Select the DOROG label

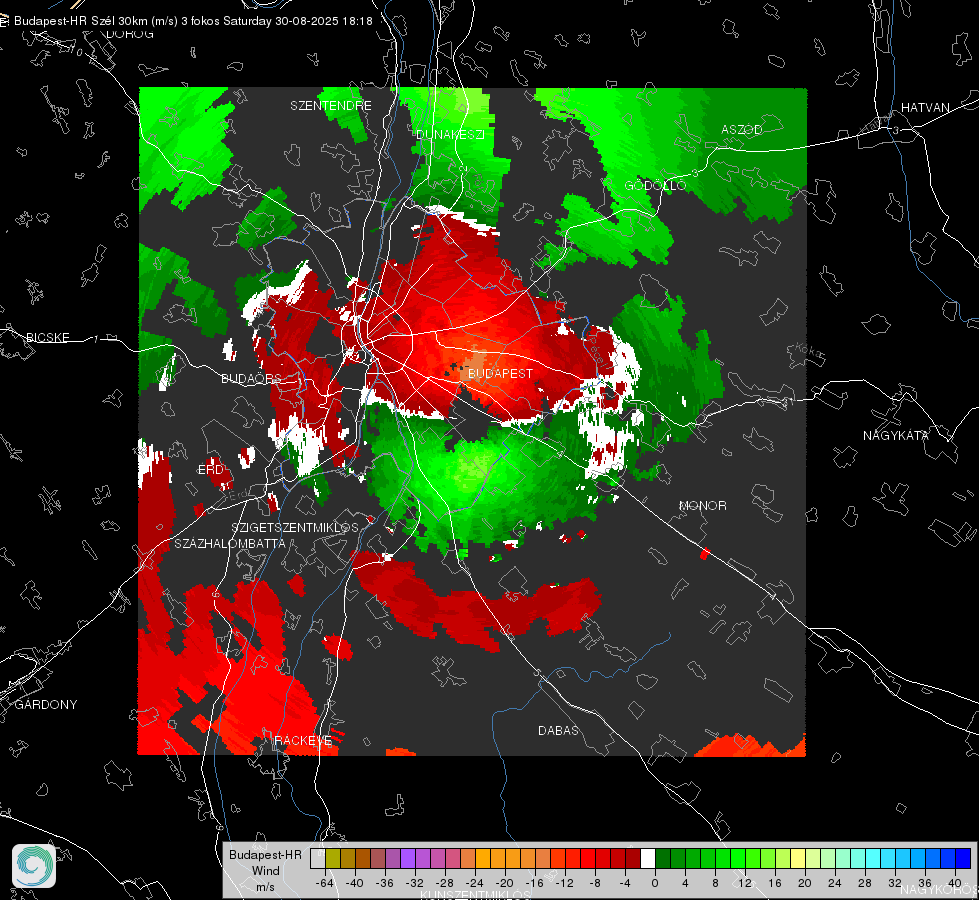click(x=130, y=34)
